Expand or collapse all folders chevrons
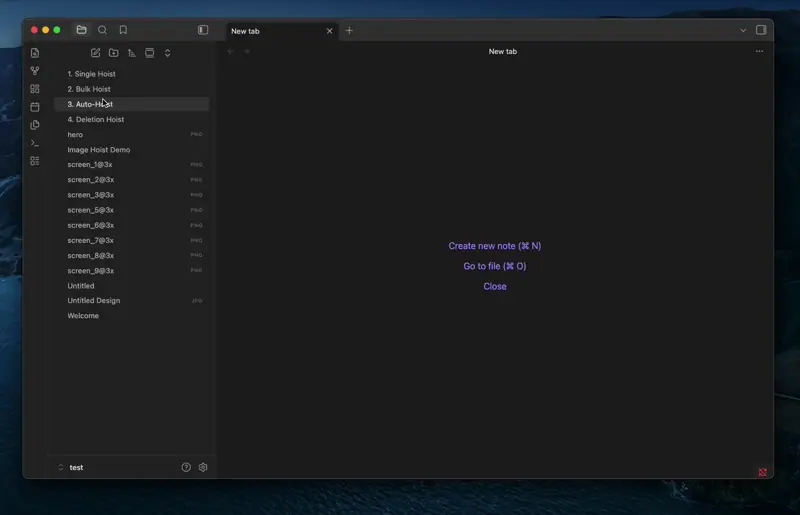 pyautogui.click(x=167, y=53)
